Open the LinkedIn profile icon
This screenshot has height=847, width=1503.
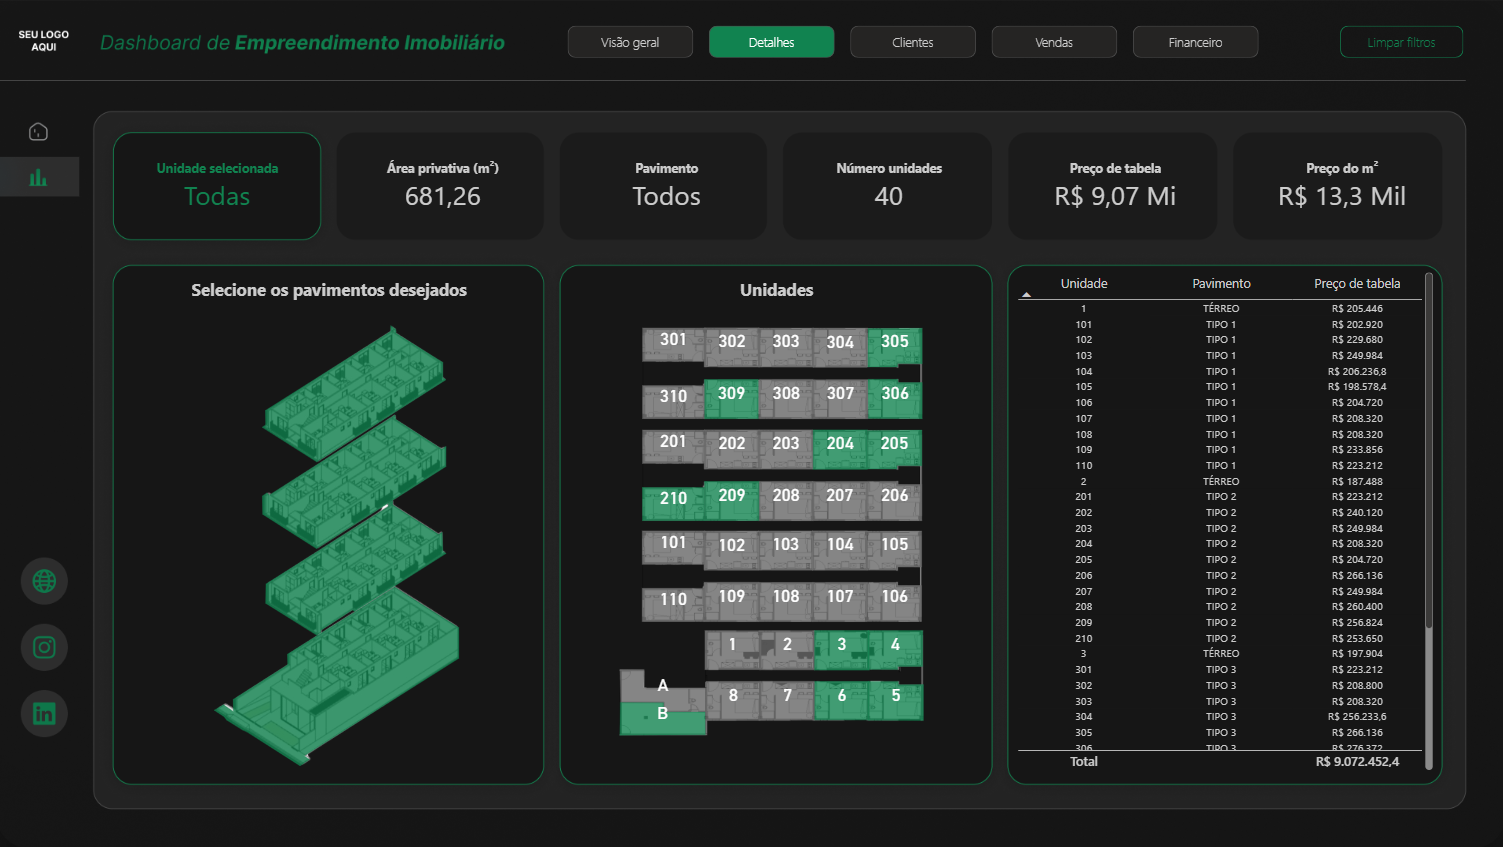click(44, 713)
